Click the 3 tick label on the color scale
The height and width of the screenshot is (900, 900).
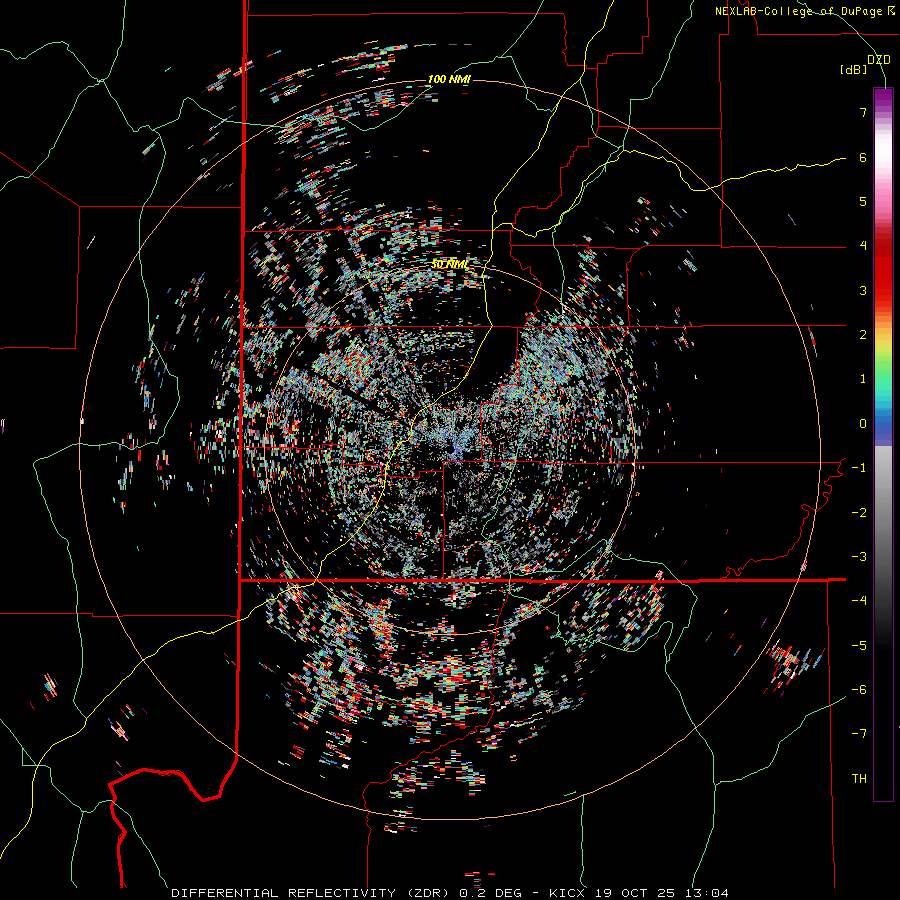pos(863,290)
